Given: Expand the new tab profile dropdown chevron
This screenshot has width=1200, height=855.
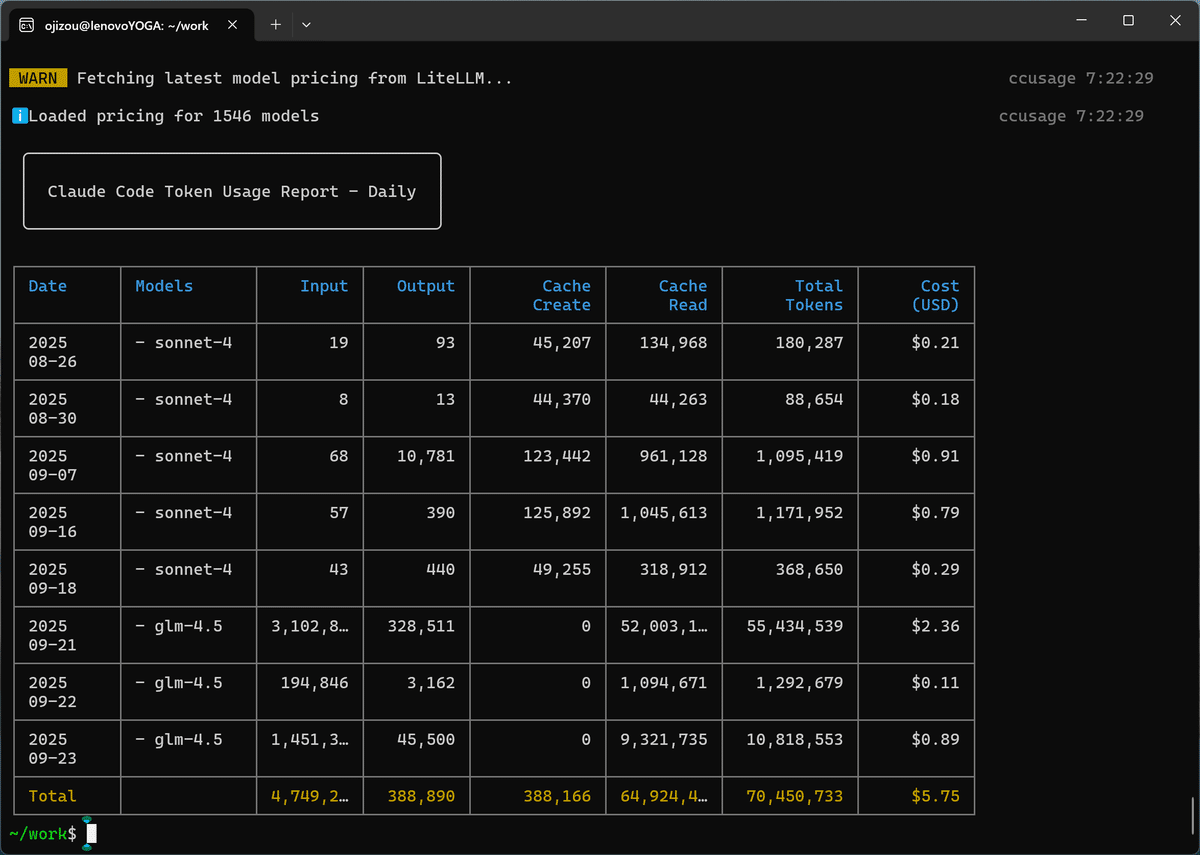Looking at the screenshot, I should click(x=306, y=25).
